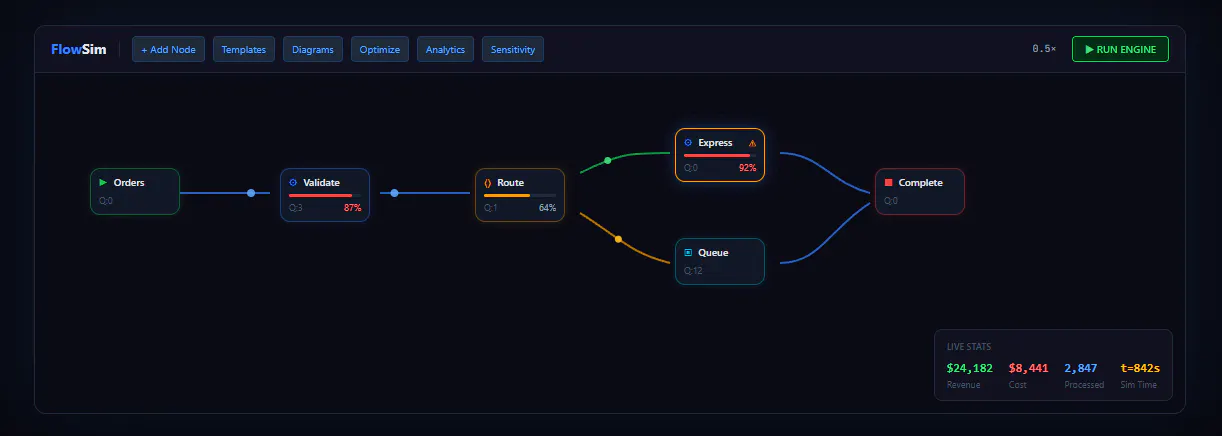Click the blue token between Orders and Validate
The width and height of the screenshot is (1222, 436).
point(251,193)
